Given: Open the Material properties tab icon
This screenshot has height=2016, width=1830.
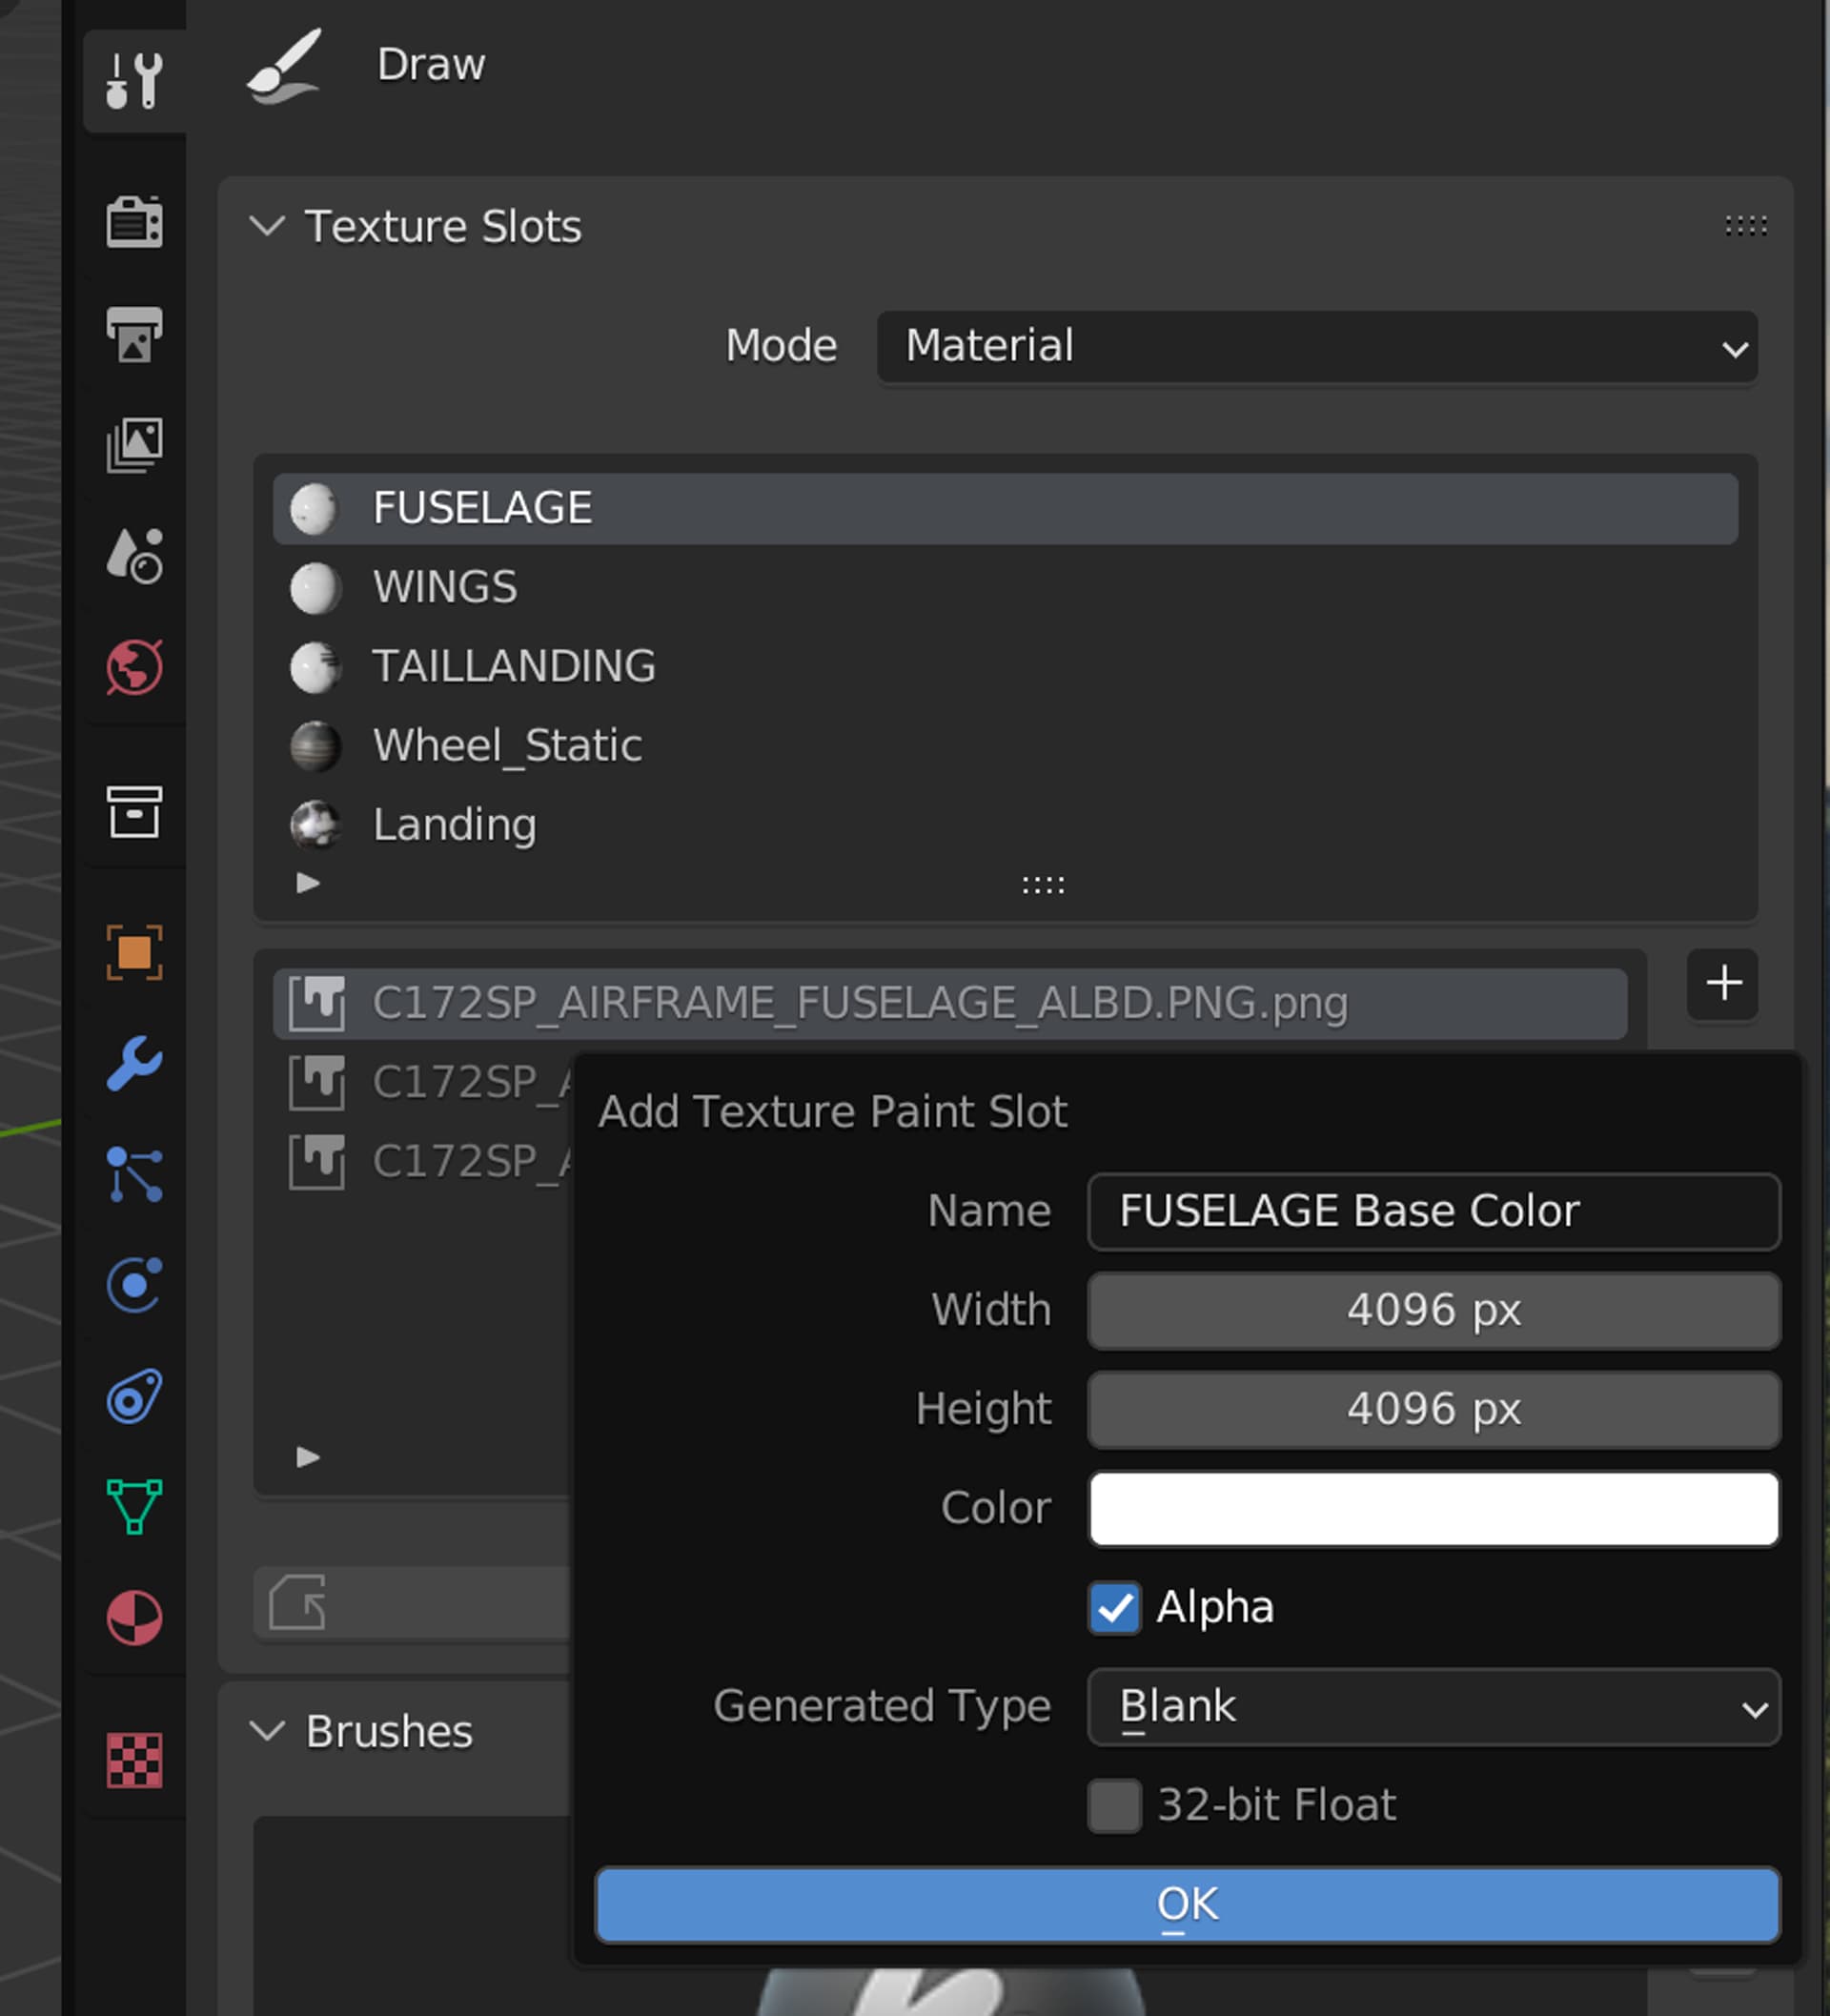Looking at the screenshot, I should pos(134,1618).
